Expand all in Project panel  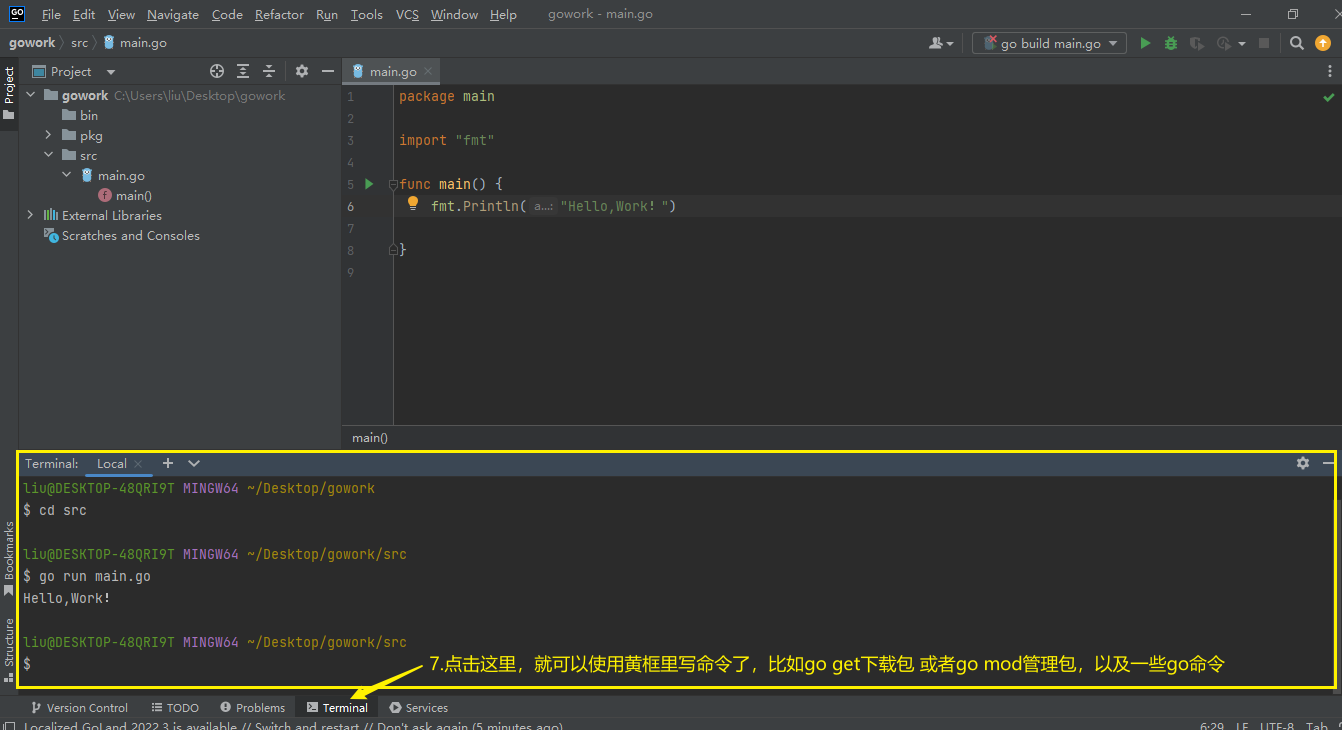coord(243,71)
